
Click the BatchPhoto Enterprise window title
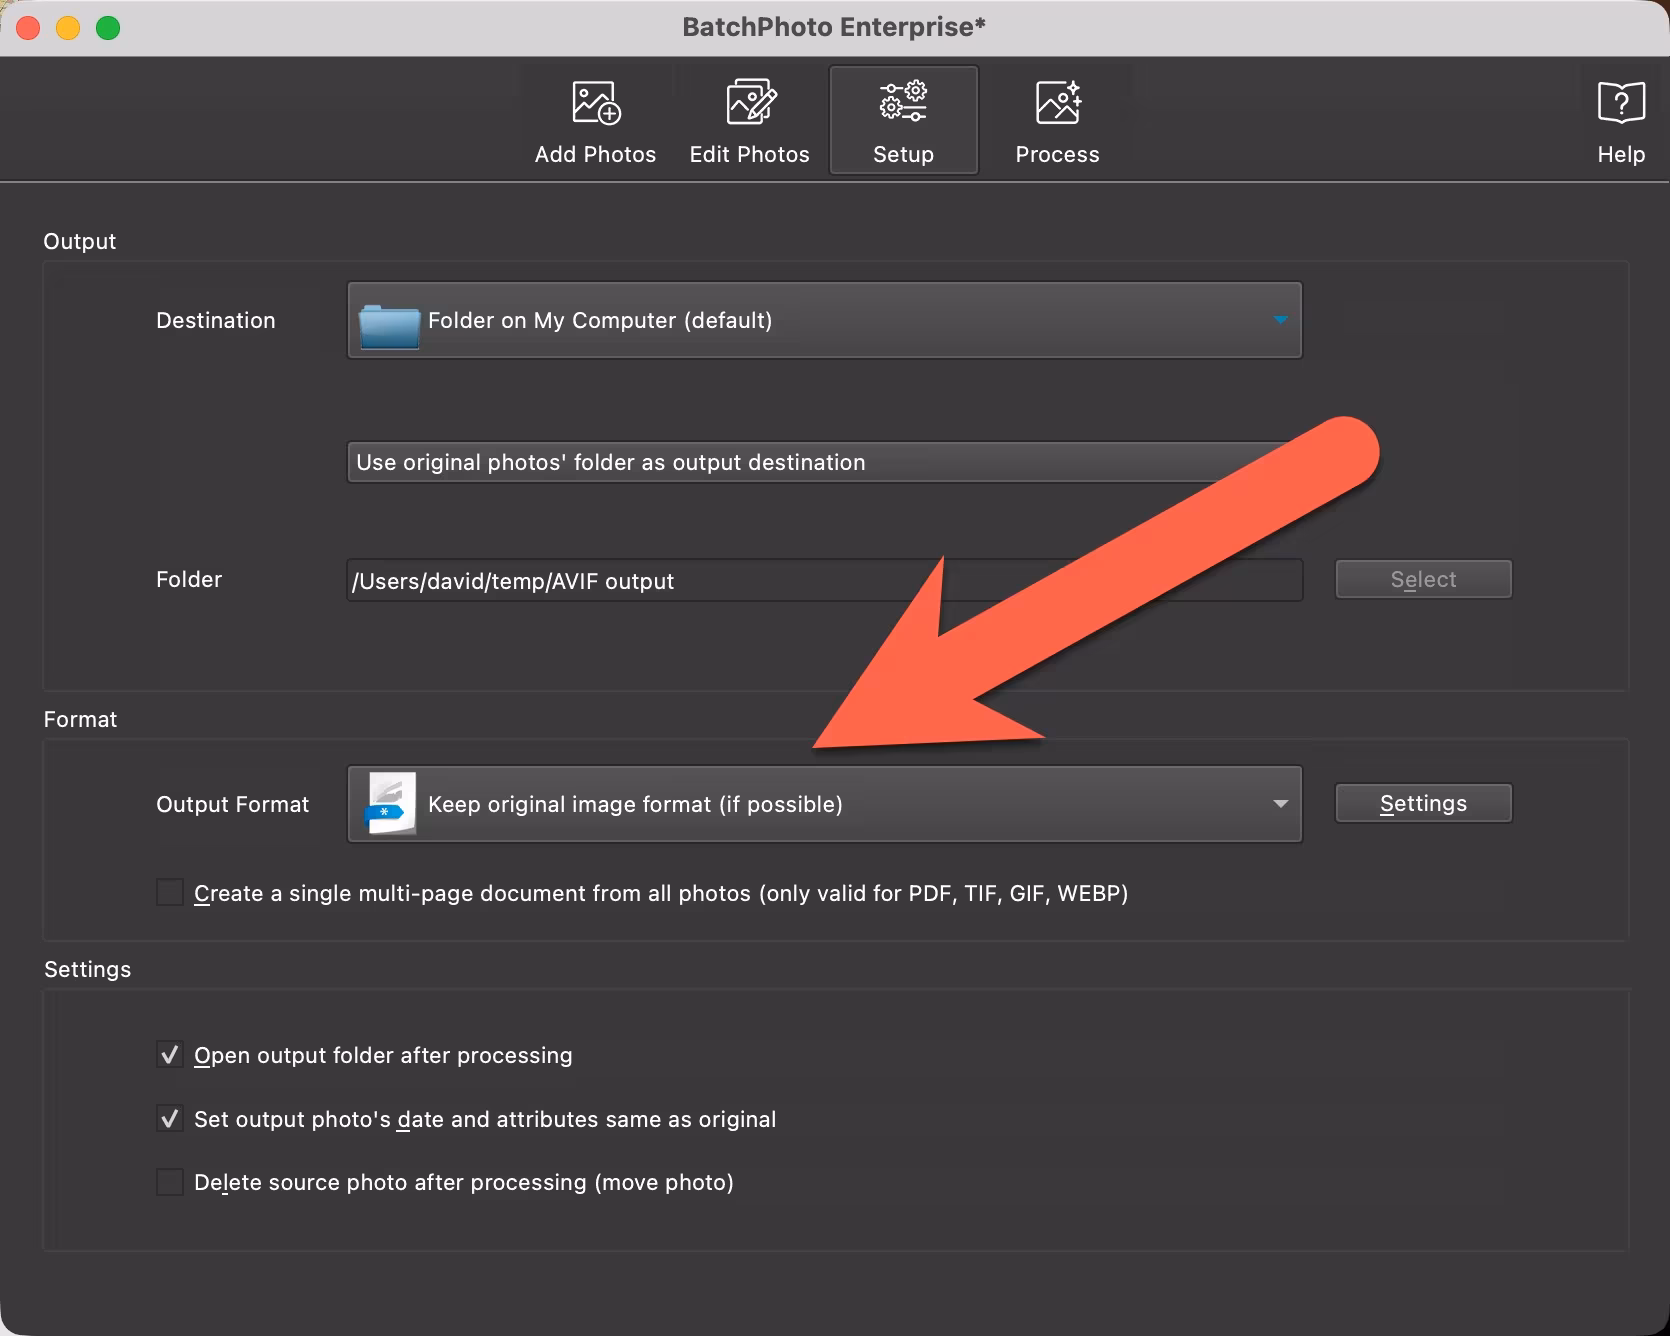click(834, 27)
